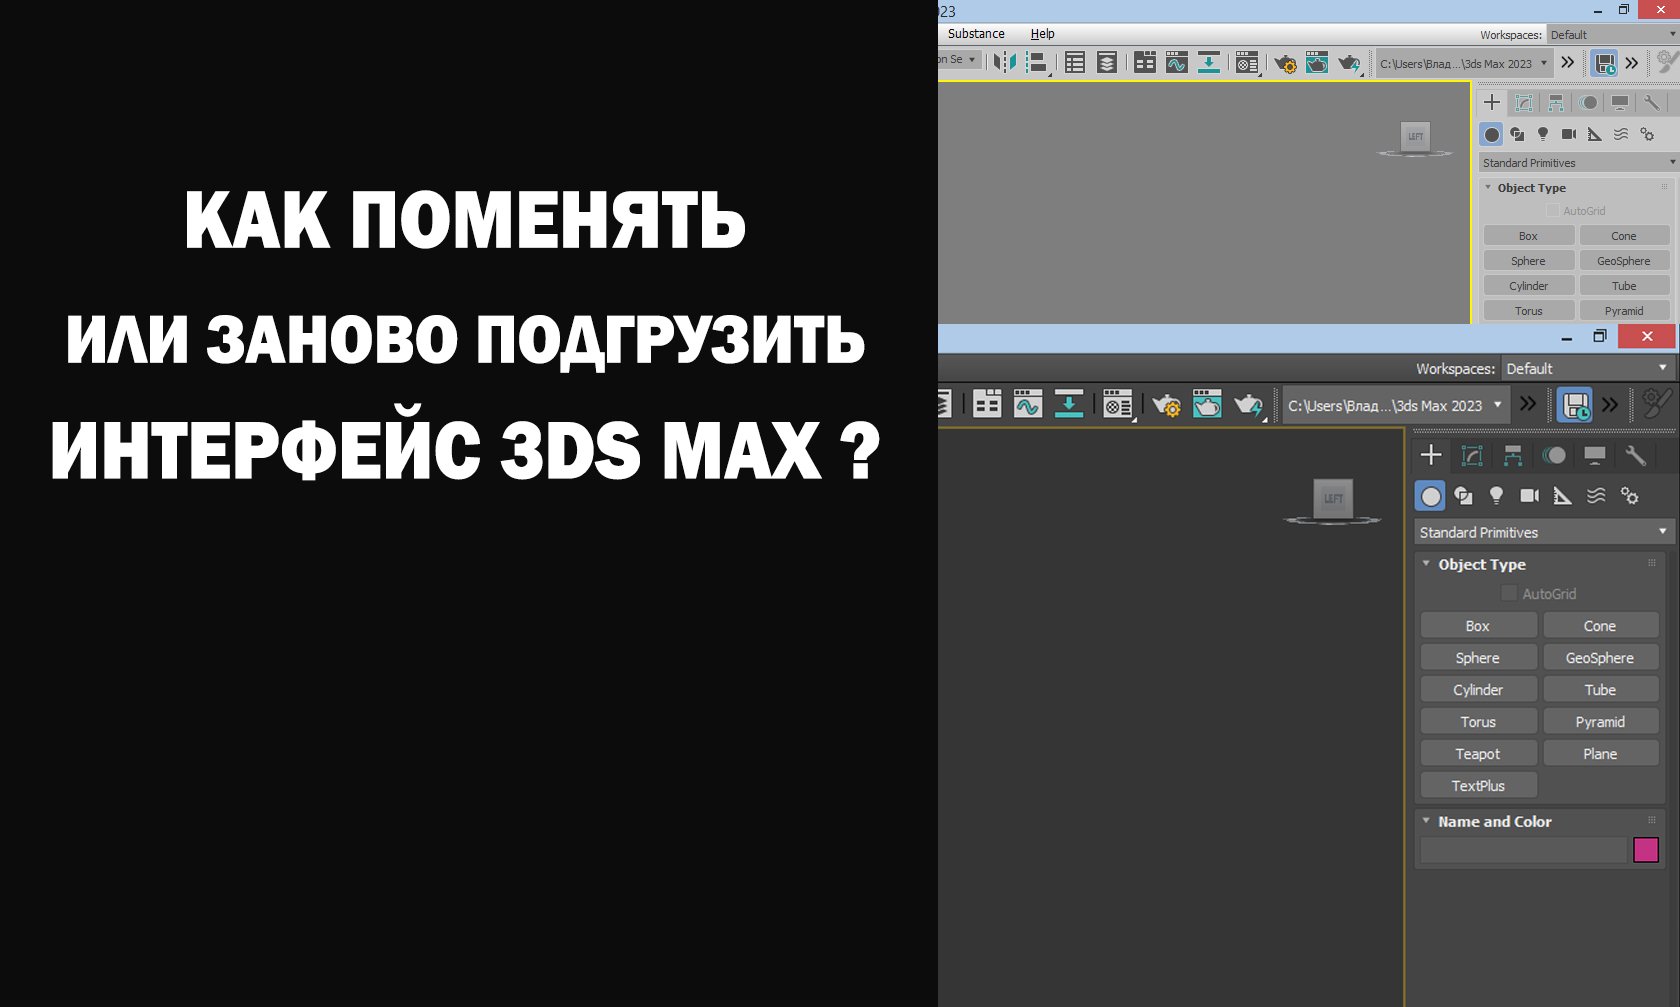The image size is (1680, 1007).
Task: Open Rendered Frame Window in the dark window
Action: (x=1207, y=404)
